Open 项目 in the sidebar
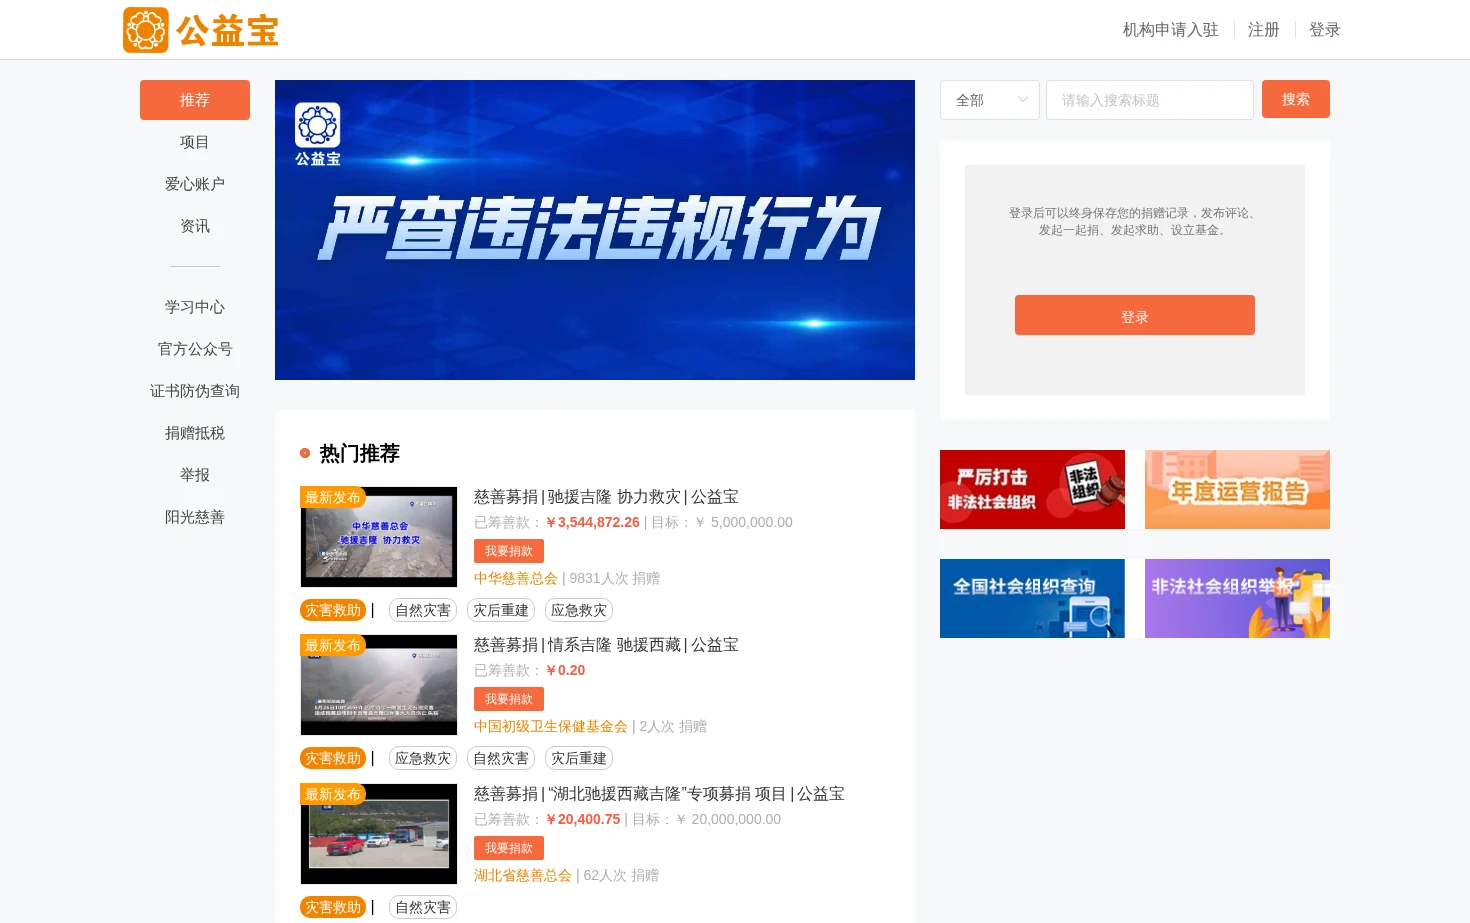 [195, 142]
